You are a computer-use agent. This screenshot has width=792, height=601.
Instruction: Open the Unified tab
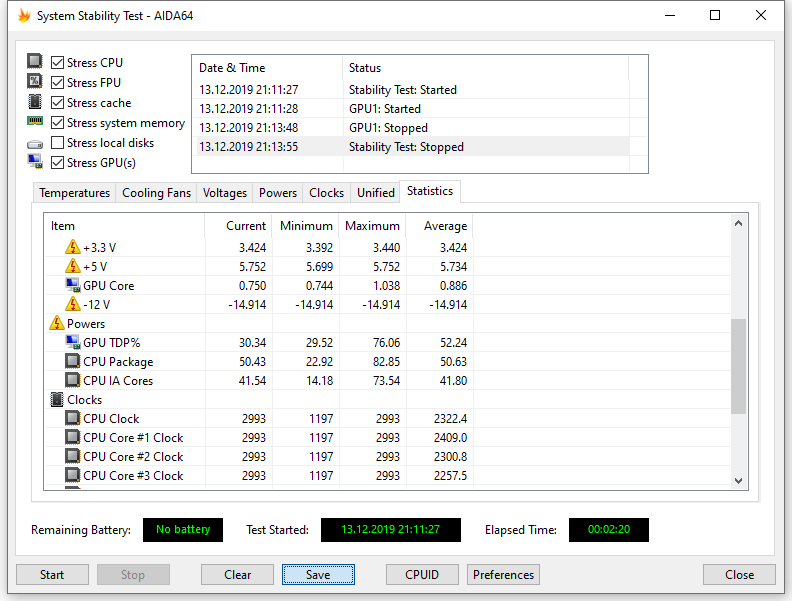pyautogui.click(x=376, y=193)
